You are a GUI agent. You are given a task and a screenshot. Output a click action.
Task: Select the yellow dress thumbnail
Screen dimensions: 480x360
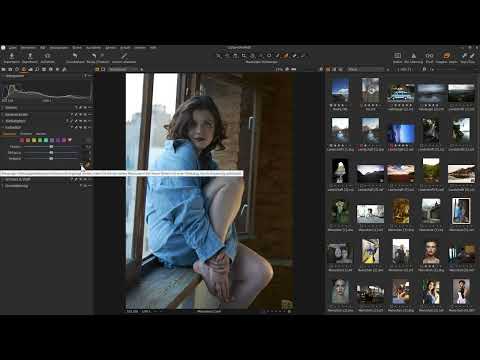tap(370, 251)
